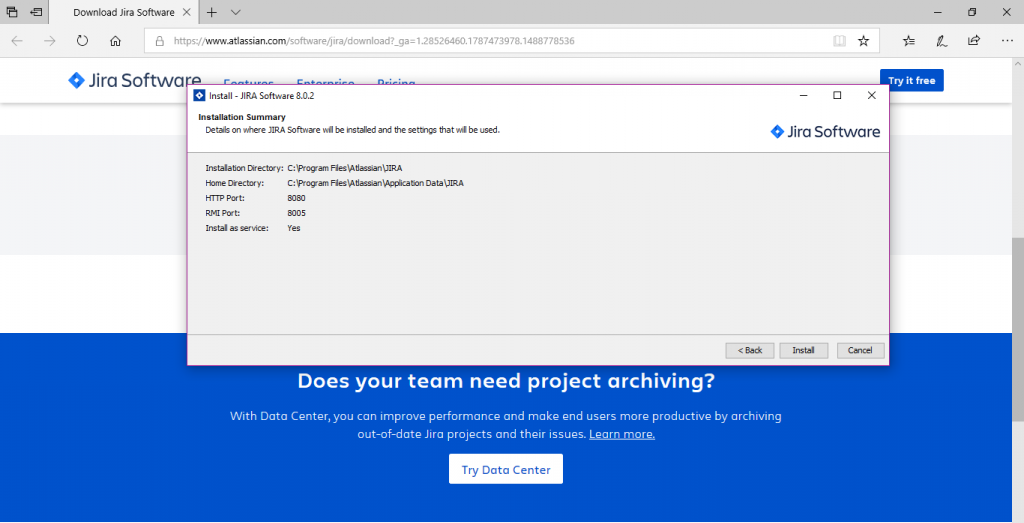
Task: Open the Try Data Center button
Action: click(x=505, y=469)
